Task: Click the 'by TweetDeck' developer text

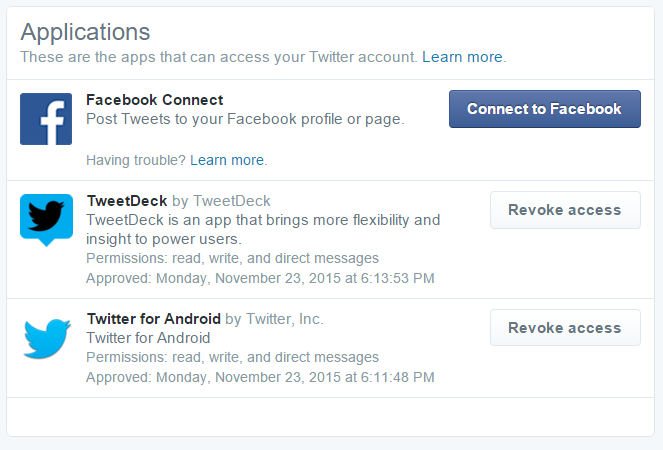Action: 221,201
